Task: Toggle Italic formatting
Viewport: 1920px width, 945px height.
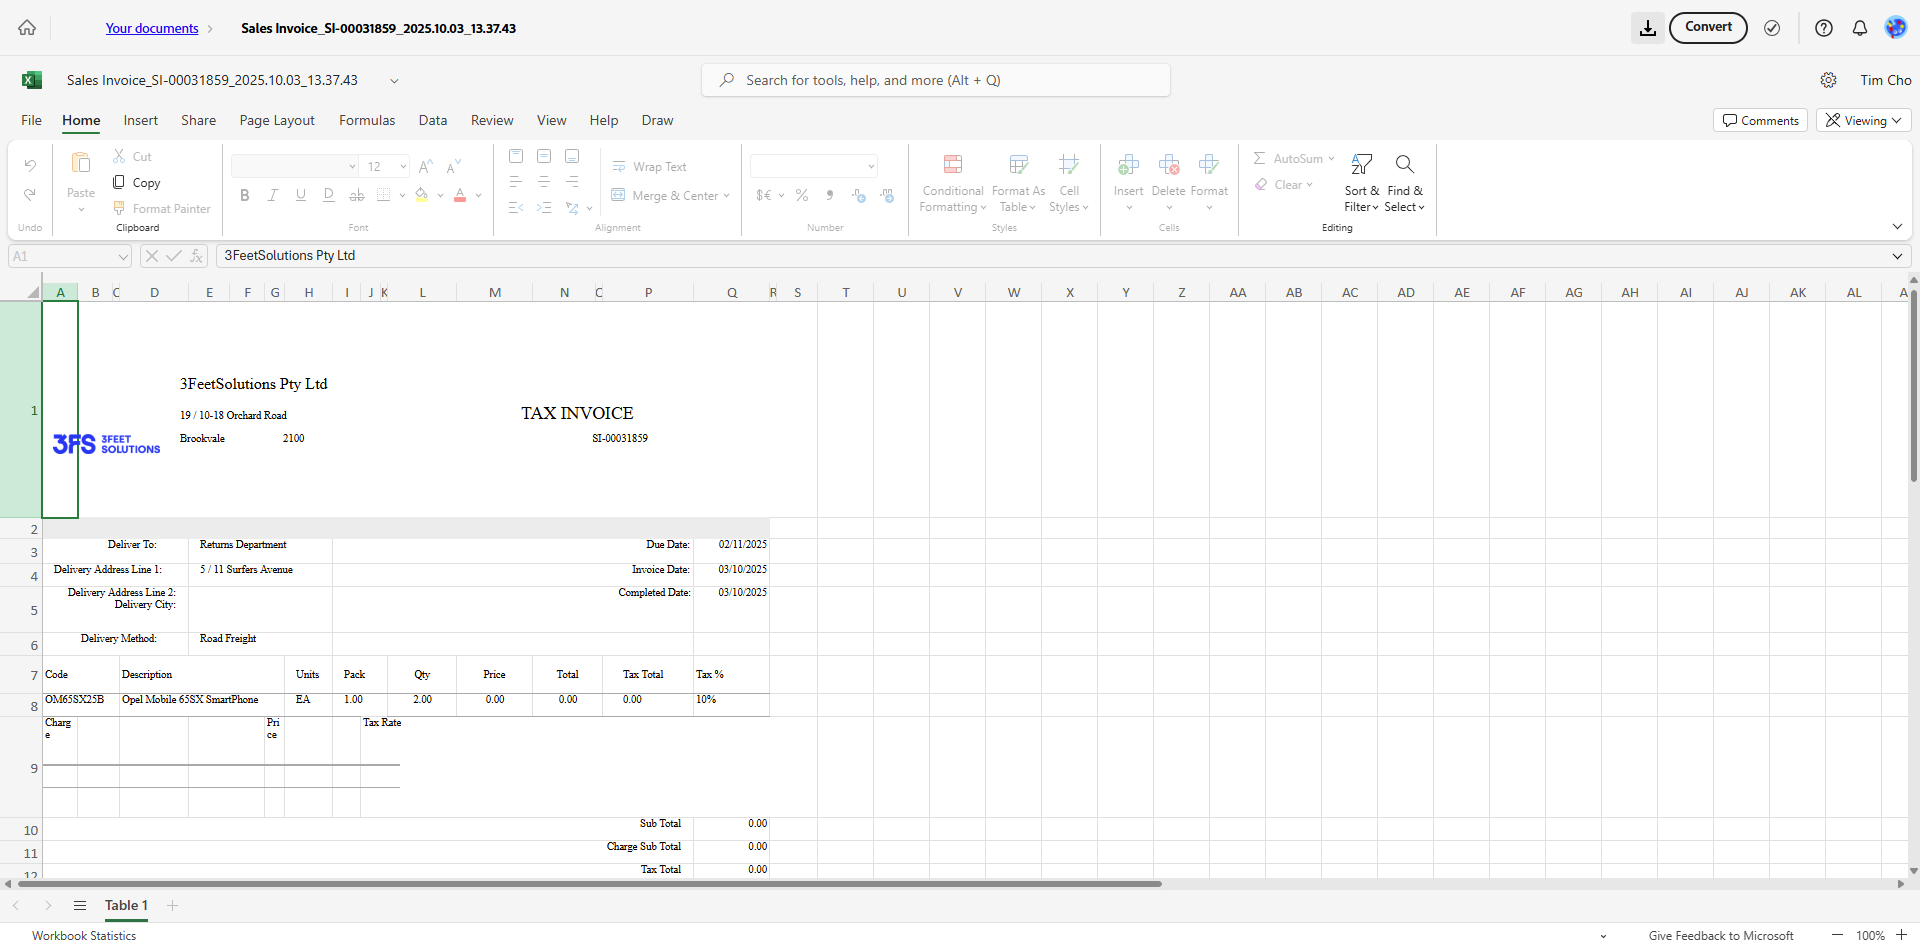Action: click(272, 196)
